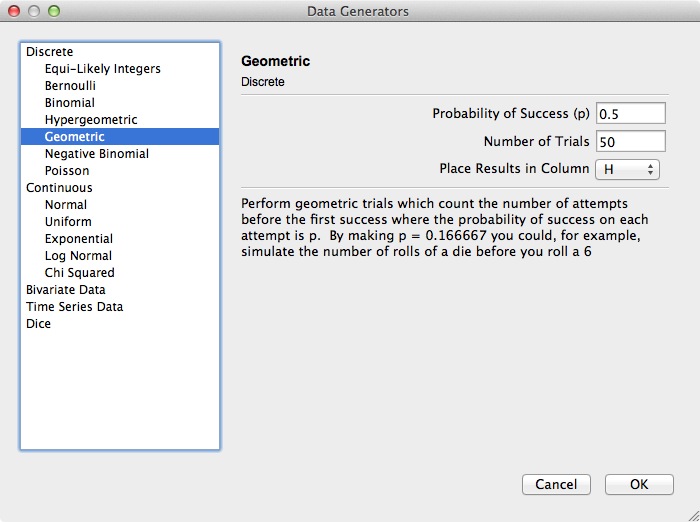Image resolution: width=700 pixels, height=522 pixels.
Task: Pick Hypergeometric from the list
Action: point(91,120)
